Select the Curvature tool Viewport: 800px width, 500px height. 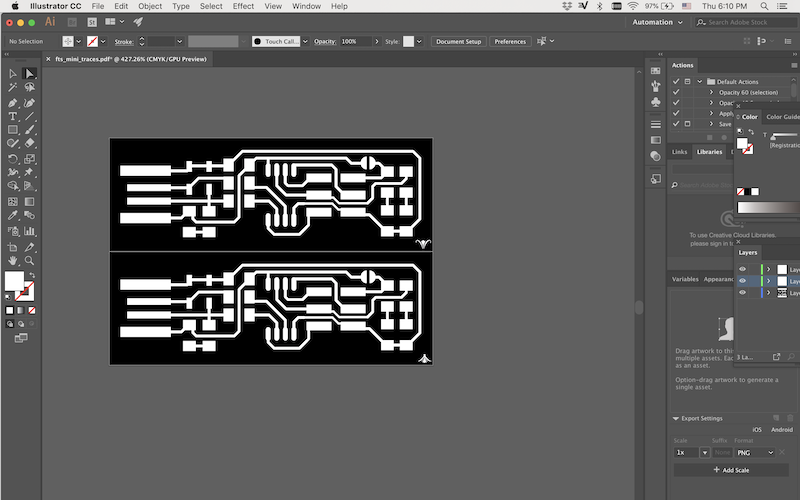pyautogui.click(x=30, y=103)
